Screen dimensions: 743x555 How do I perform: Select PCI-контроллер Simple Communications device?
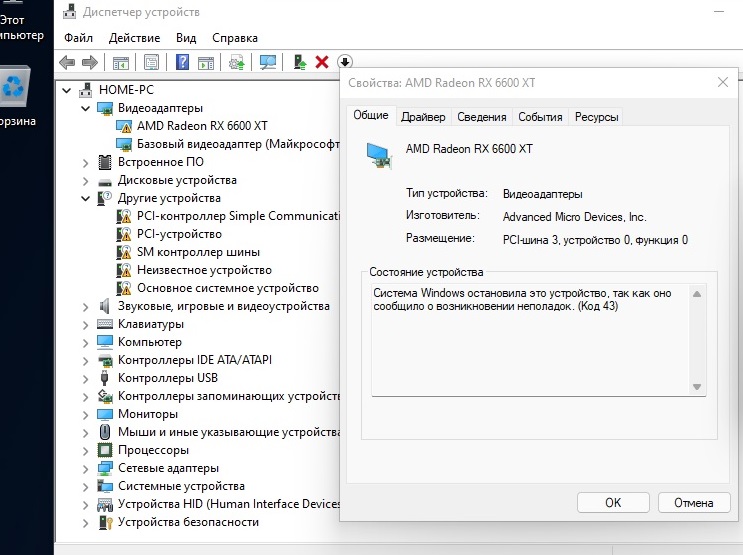pyautogui.click(x=238, y=216)
